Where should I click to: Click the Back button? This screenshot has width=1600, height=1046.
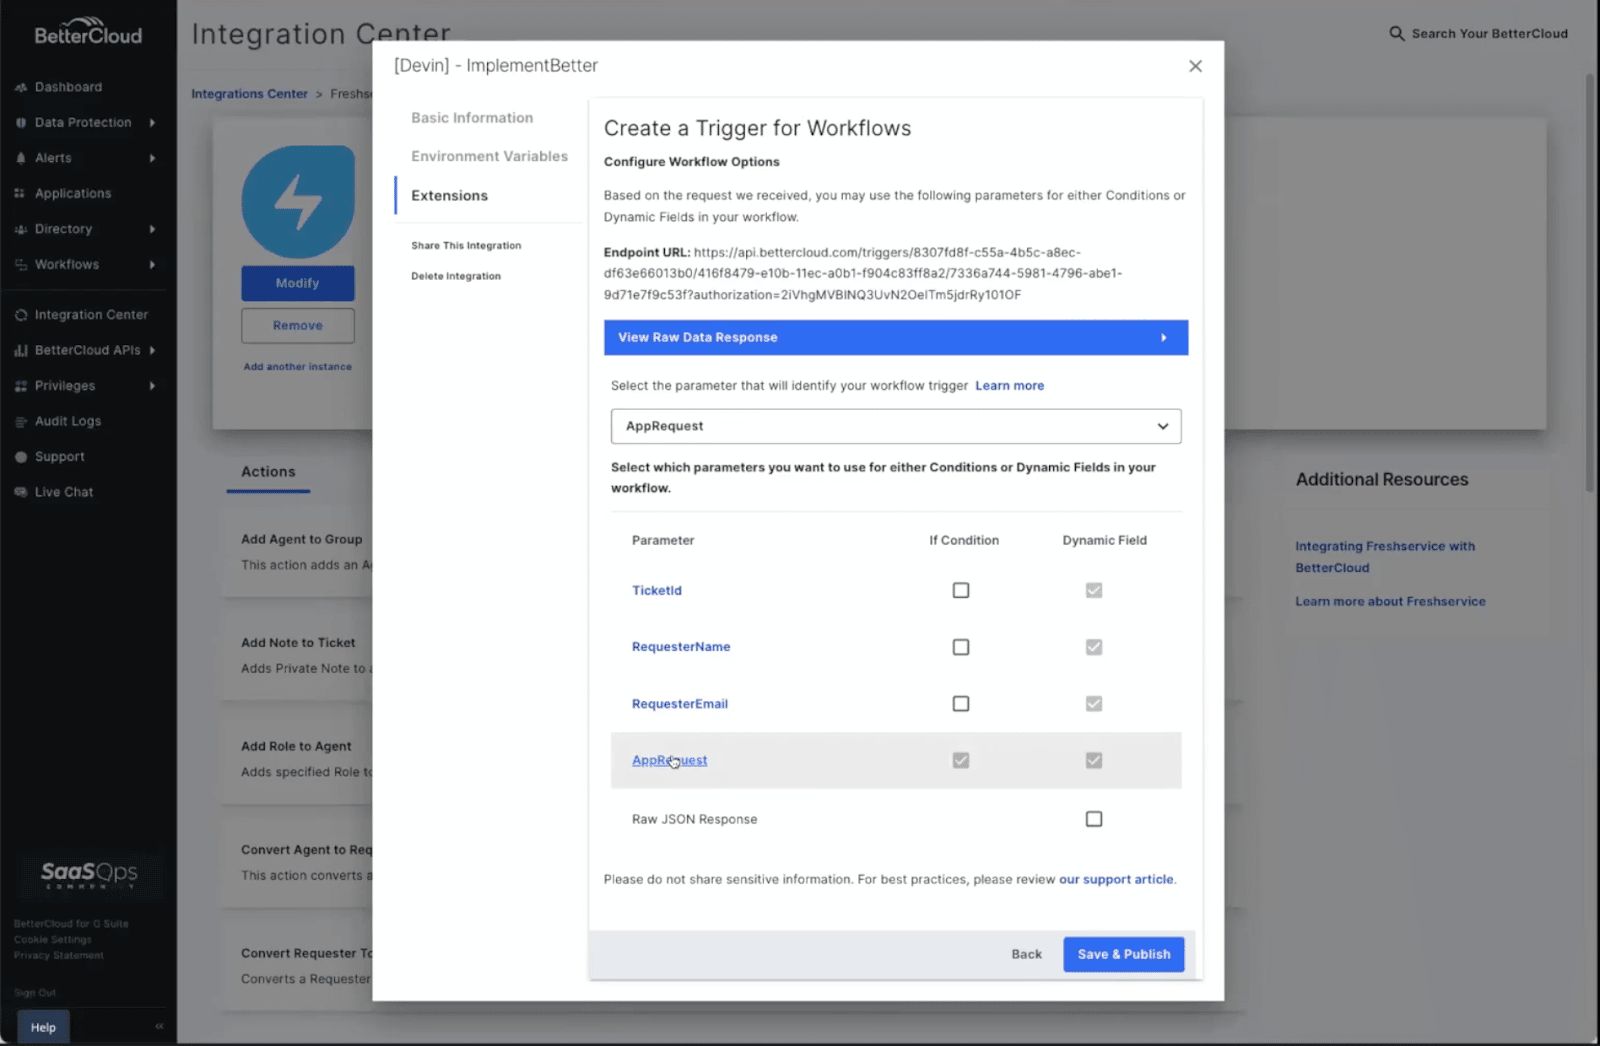pyautogui.click(x=1026, y=954)
